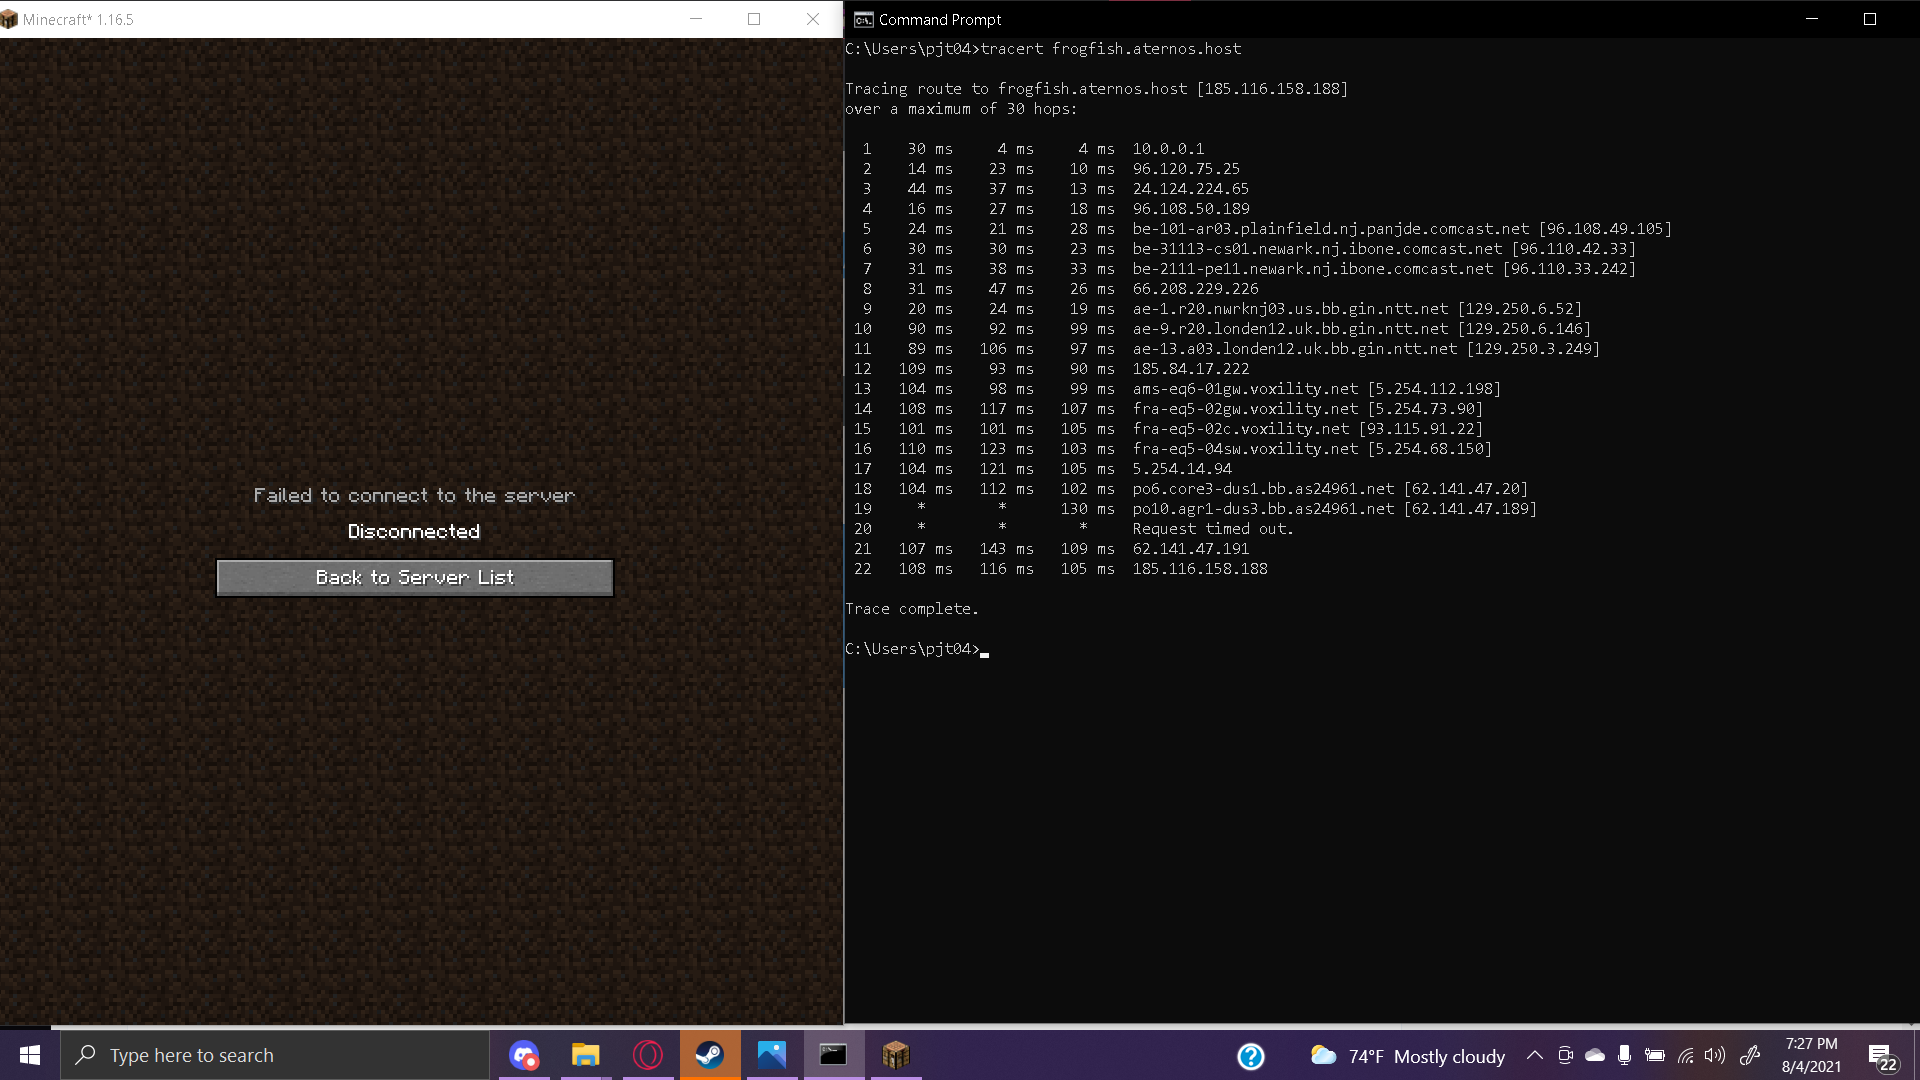Close the Minecraft window
The width and height of the screenshot is (1920, 1080).
pyautogui.click(x=813, y=19)
